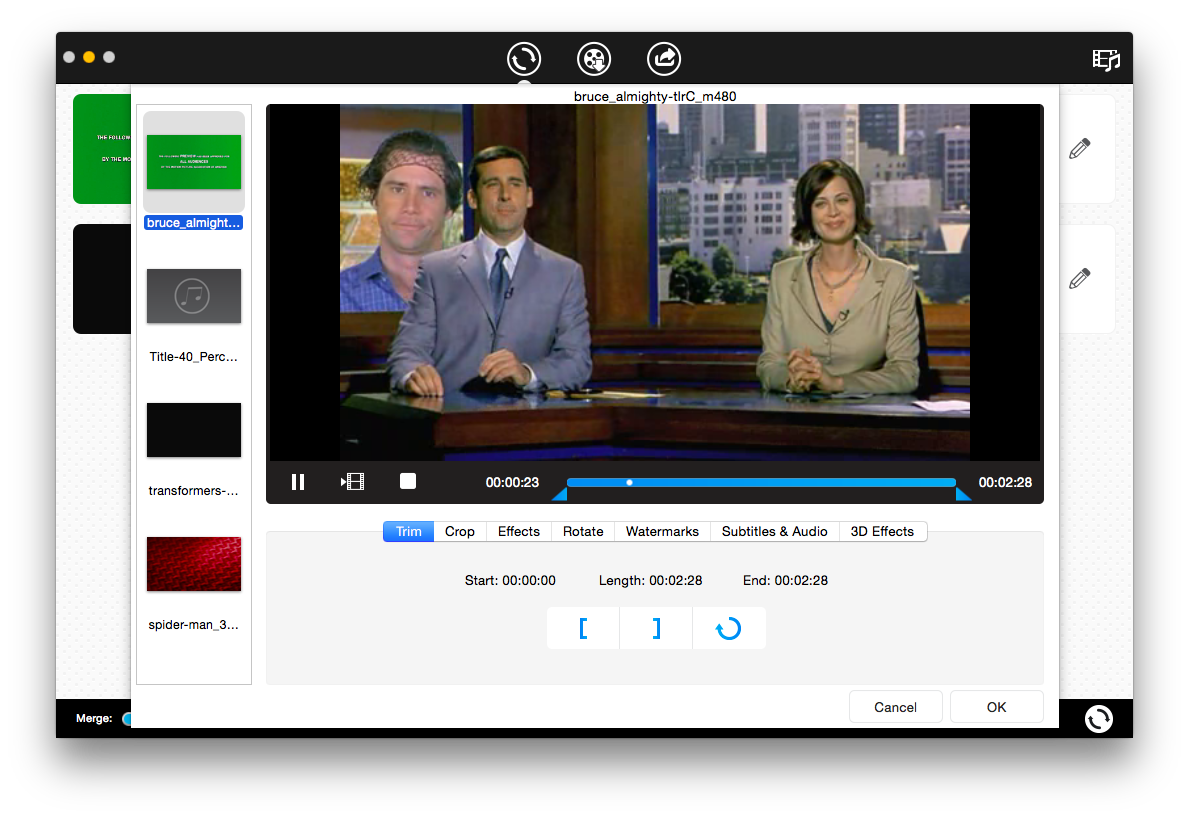Screen dimensions: 1189x818
Task: Set trim start with left bracket button
Action: pyautogui.click(x=583, y=628)
